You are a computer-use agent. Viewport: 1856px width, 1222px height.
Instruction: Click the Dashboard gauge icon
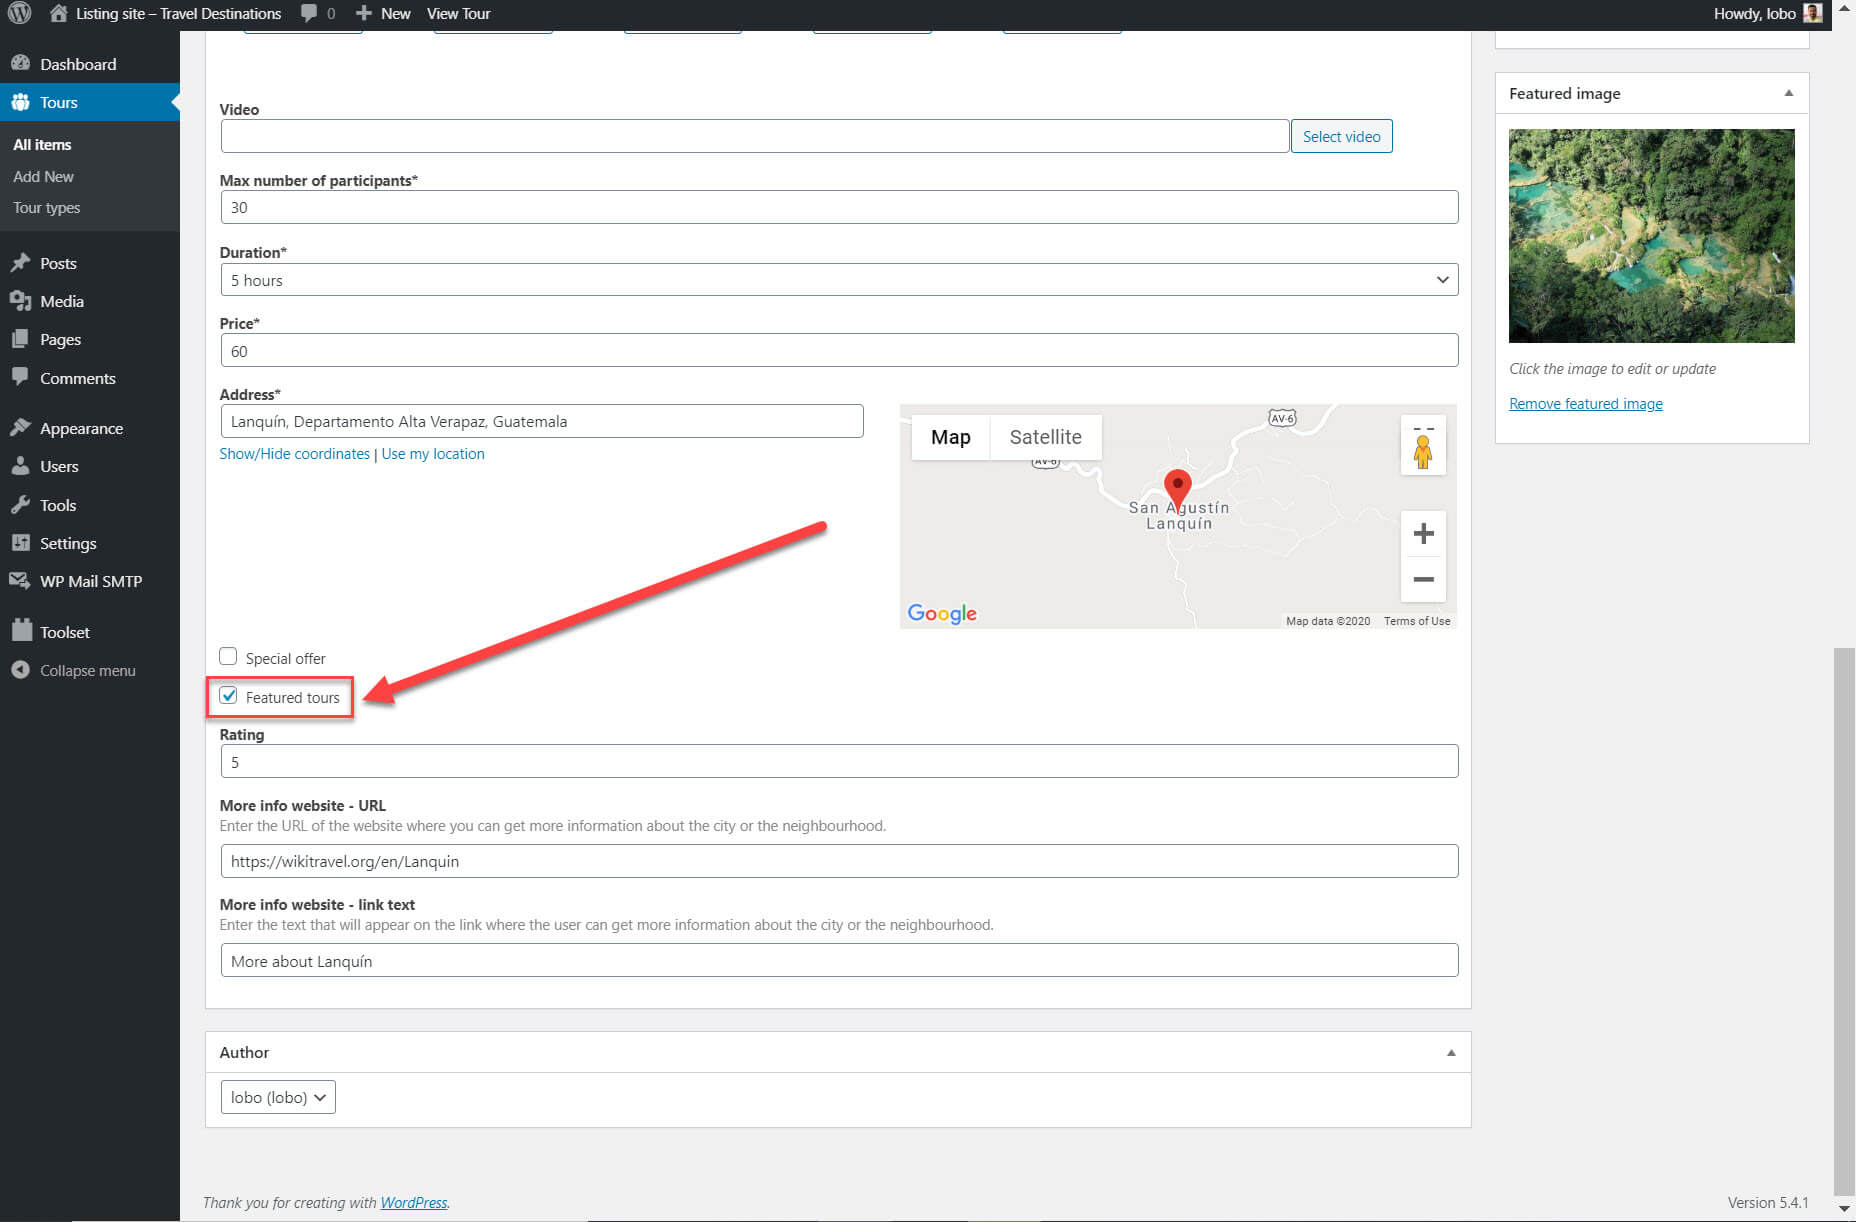coord(20,63)
